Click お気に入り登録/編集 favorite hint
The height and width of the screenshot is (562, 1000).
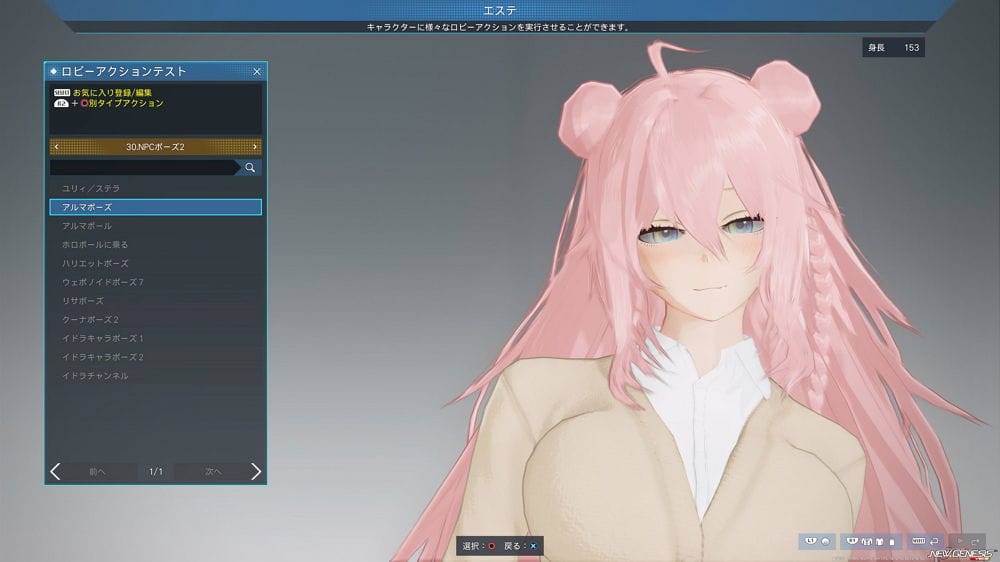coord(112,92)
